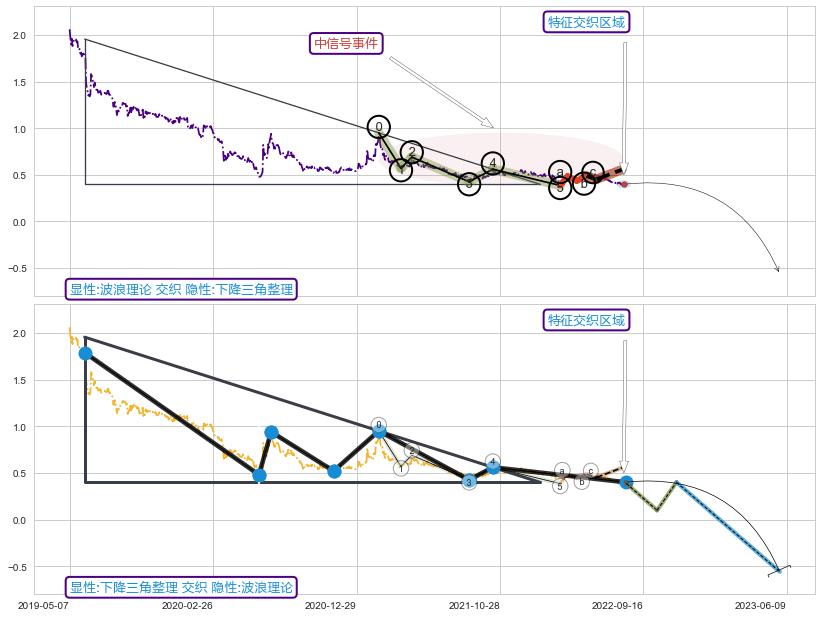This screenshot has height=617, width=822.
Task: Click the 中信号事件 annotation label
Action: pos(346,43)
